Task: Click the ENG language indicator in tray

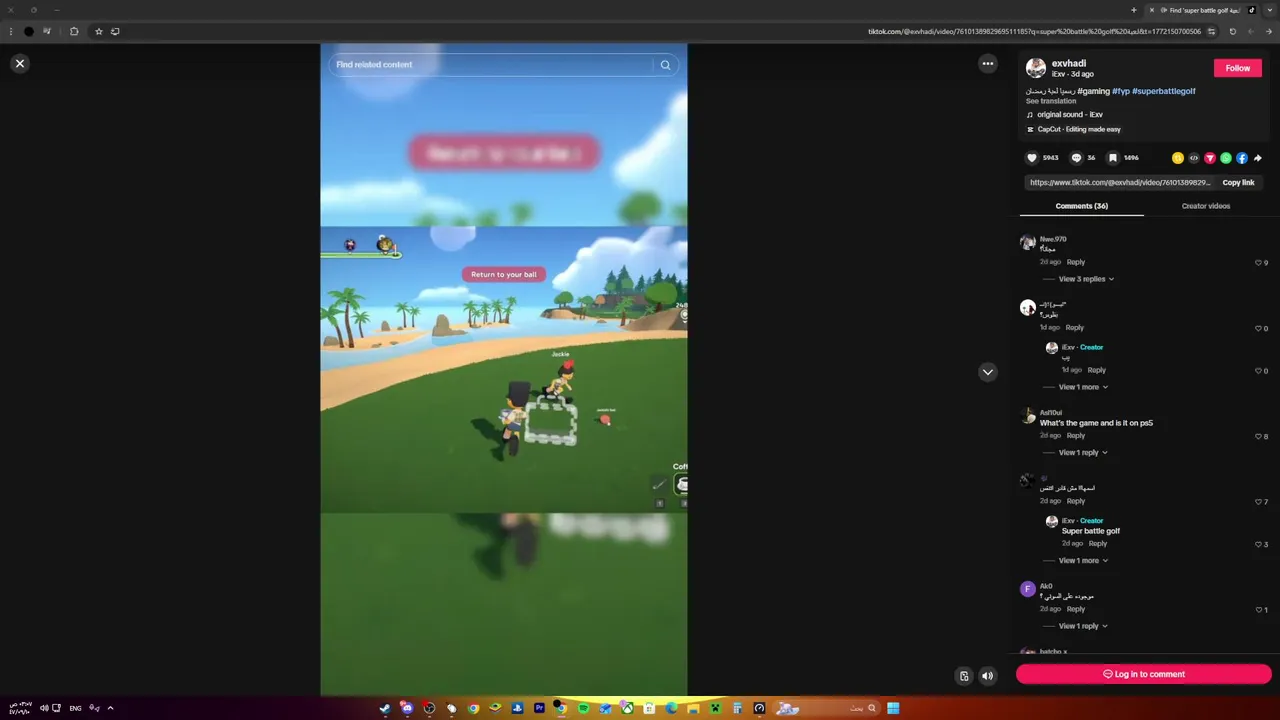Action: 75,708
